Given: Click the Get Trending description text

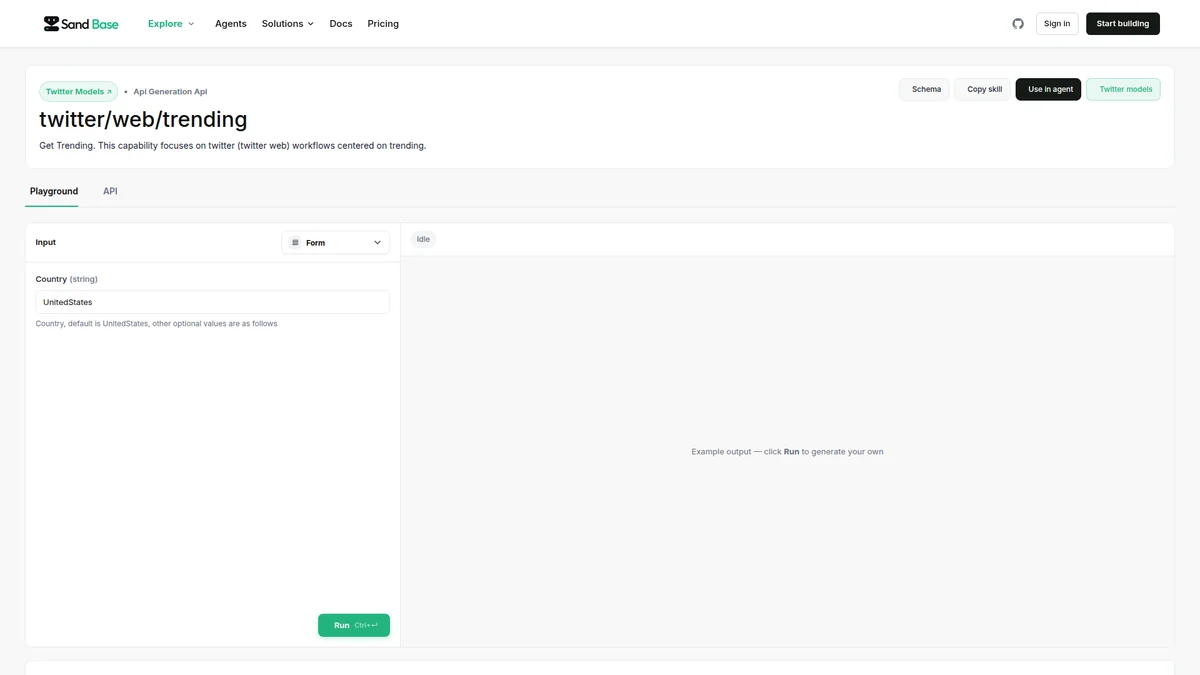Looking at the screenshot, I should pyautogui.click(x=233, y=145).
